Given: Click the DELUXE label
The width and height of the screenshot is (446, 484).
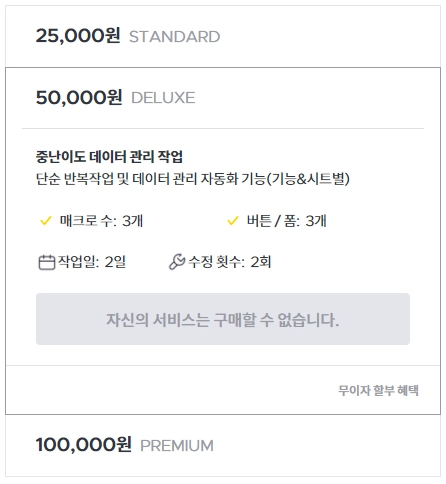Looking at the screenshot, I should [x=163, y=98].
